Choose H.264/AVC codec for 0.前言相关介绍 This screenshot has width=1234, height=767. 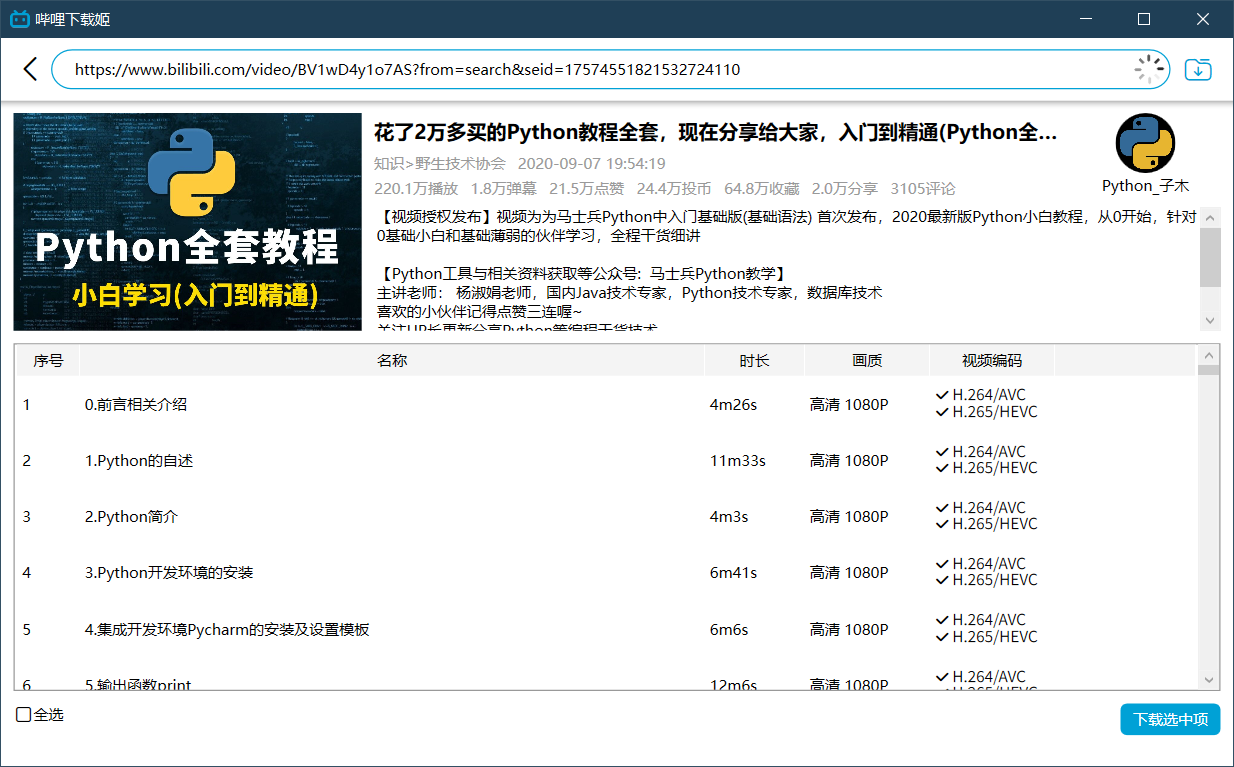981,395
